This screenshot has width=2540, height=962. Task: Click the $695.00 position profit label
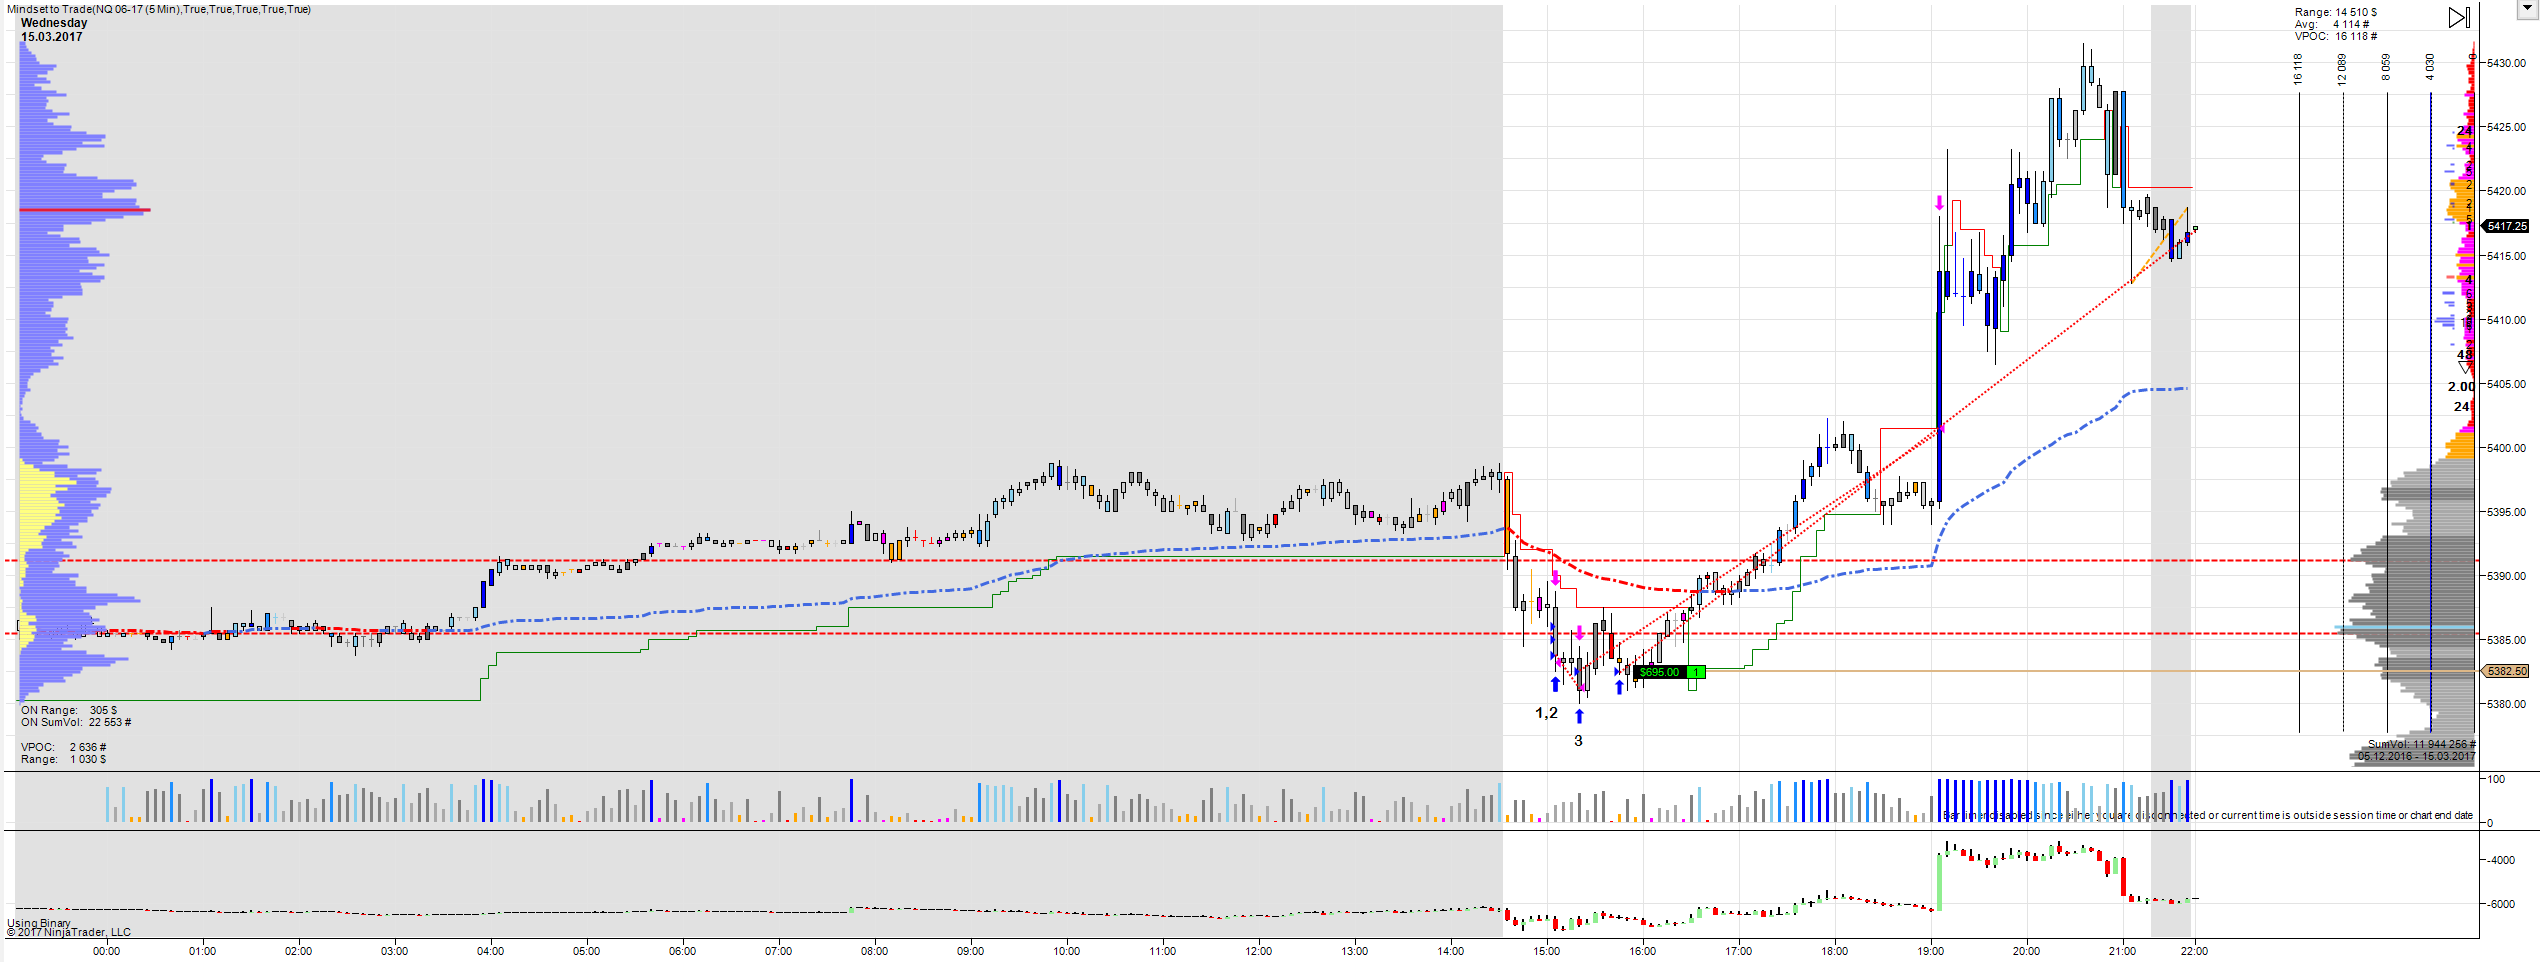point(1660,672)
